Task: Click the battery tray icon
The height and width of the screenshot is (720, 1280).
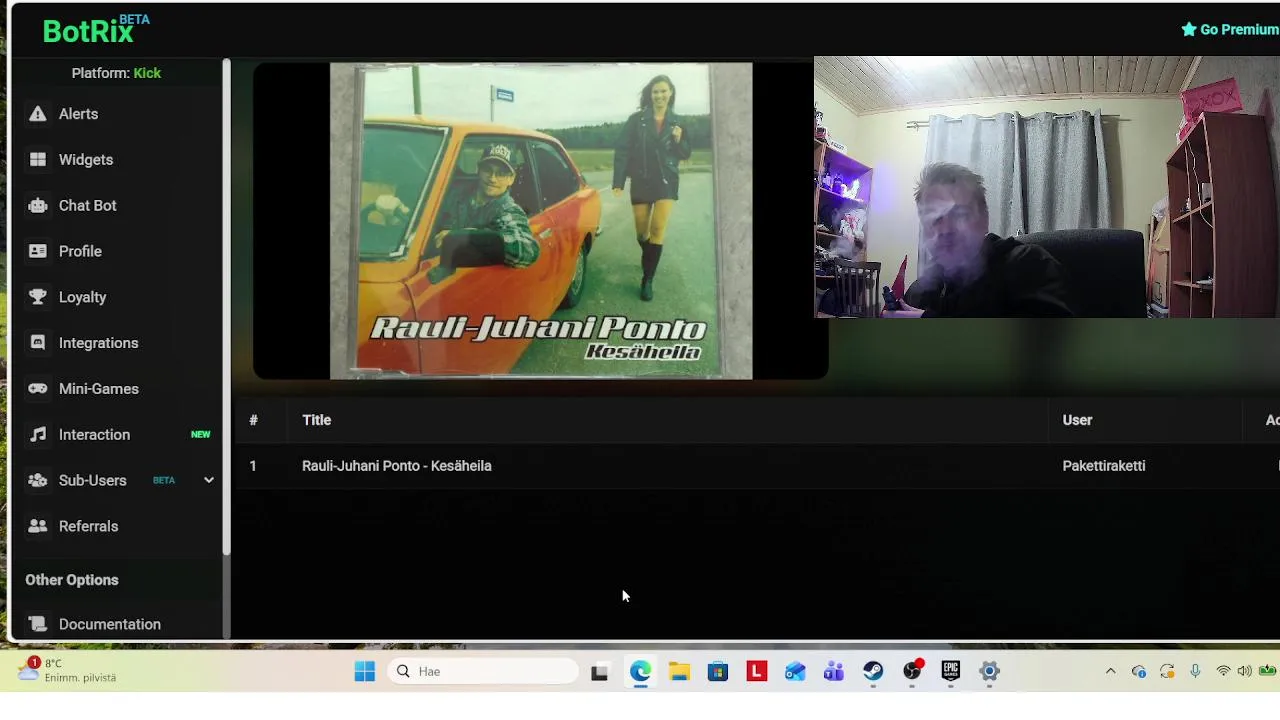Action: pyautogui.click(x=1268, y=672)
